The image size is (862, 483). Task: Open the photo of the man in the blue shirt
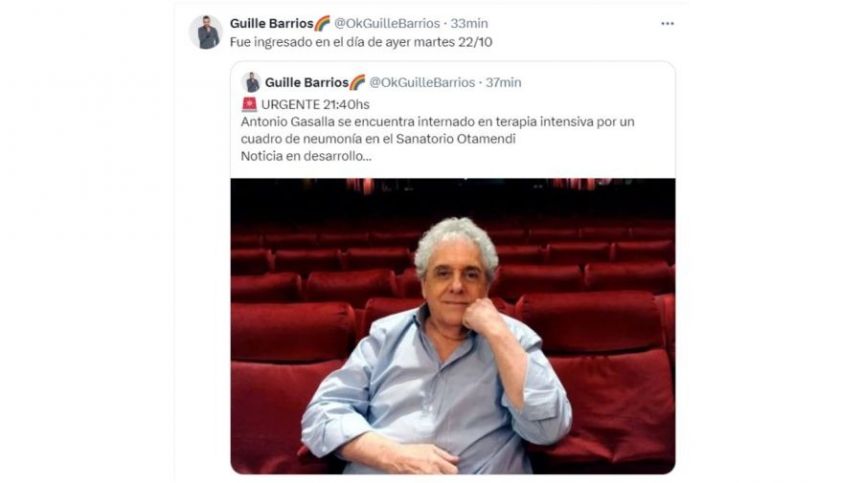453,326
